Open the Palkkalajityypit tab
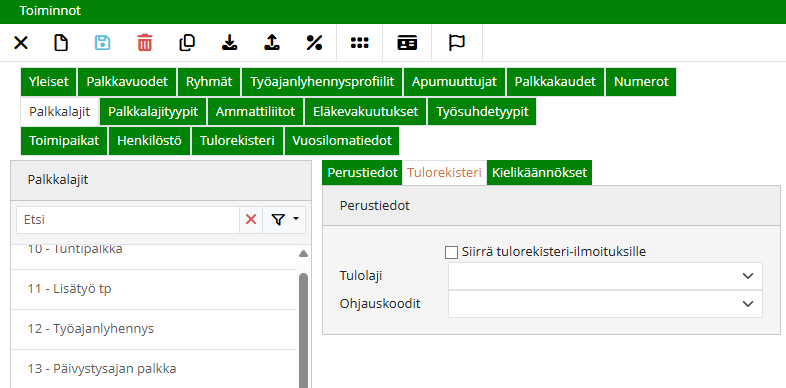The width and height of the screenshot is (786, 388). (x=153, y=111)
